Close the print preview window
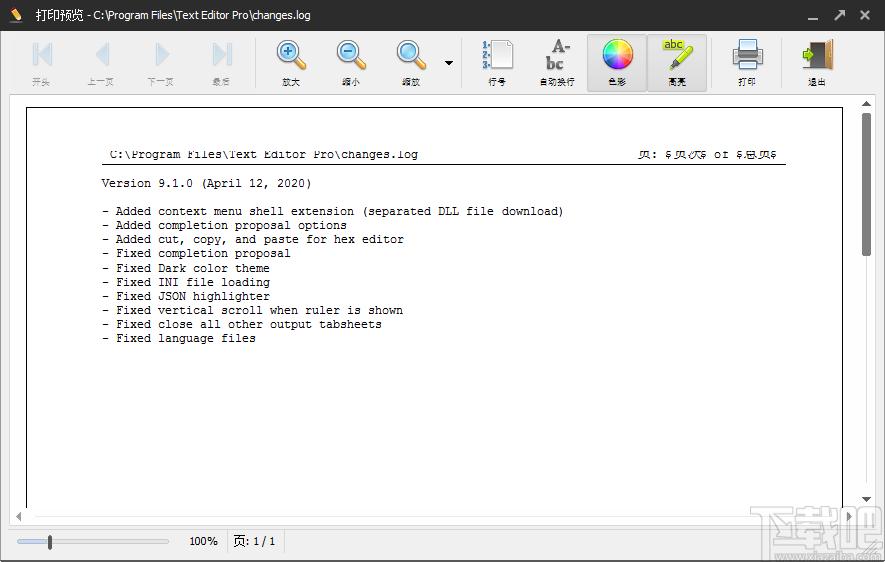This screenshot has width=885, height=562. tap(865, 15)
